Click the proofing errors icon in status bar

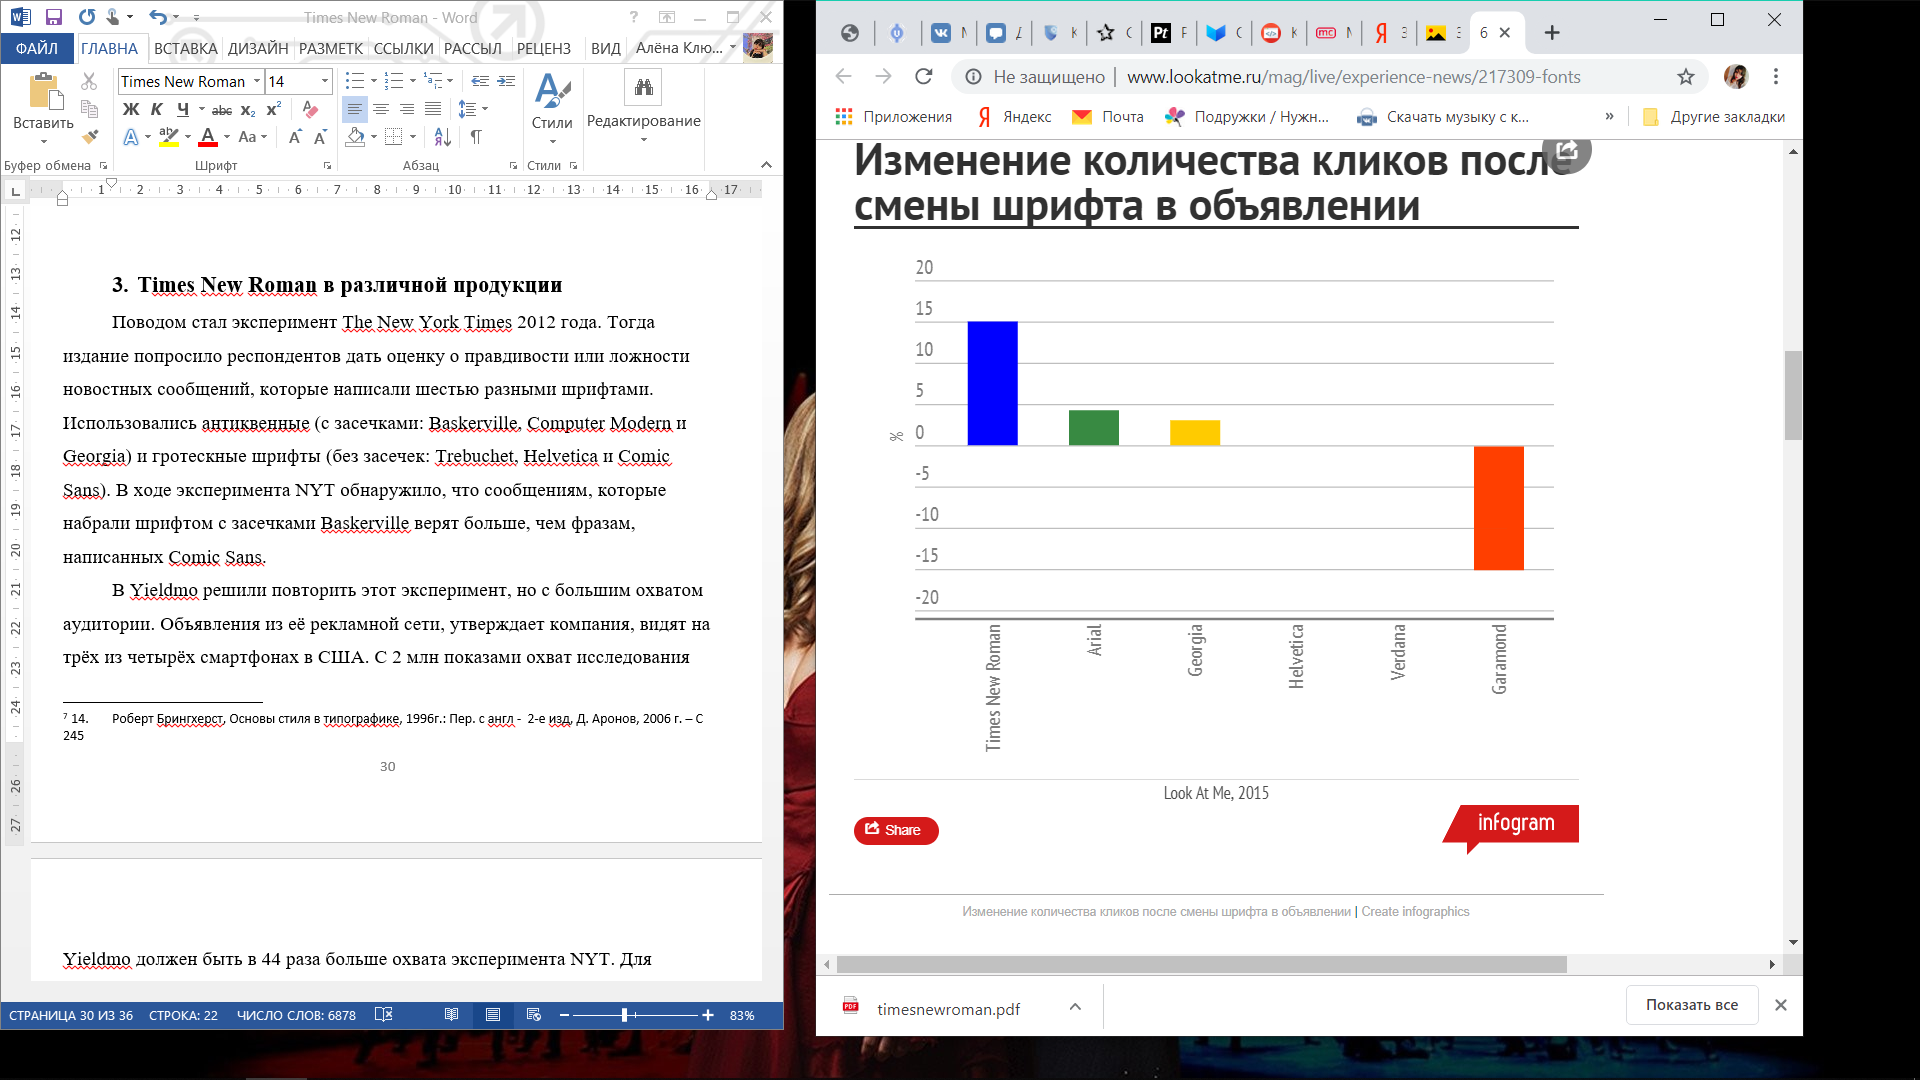tap(383, 1015)
